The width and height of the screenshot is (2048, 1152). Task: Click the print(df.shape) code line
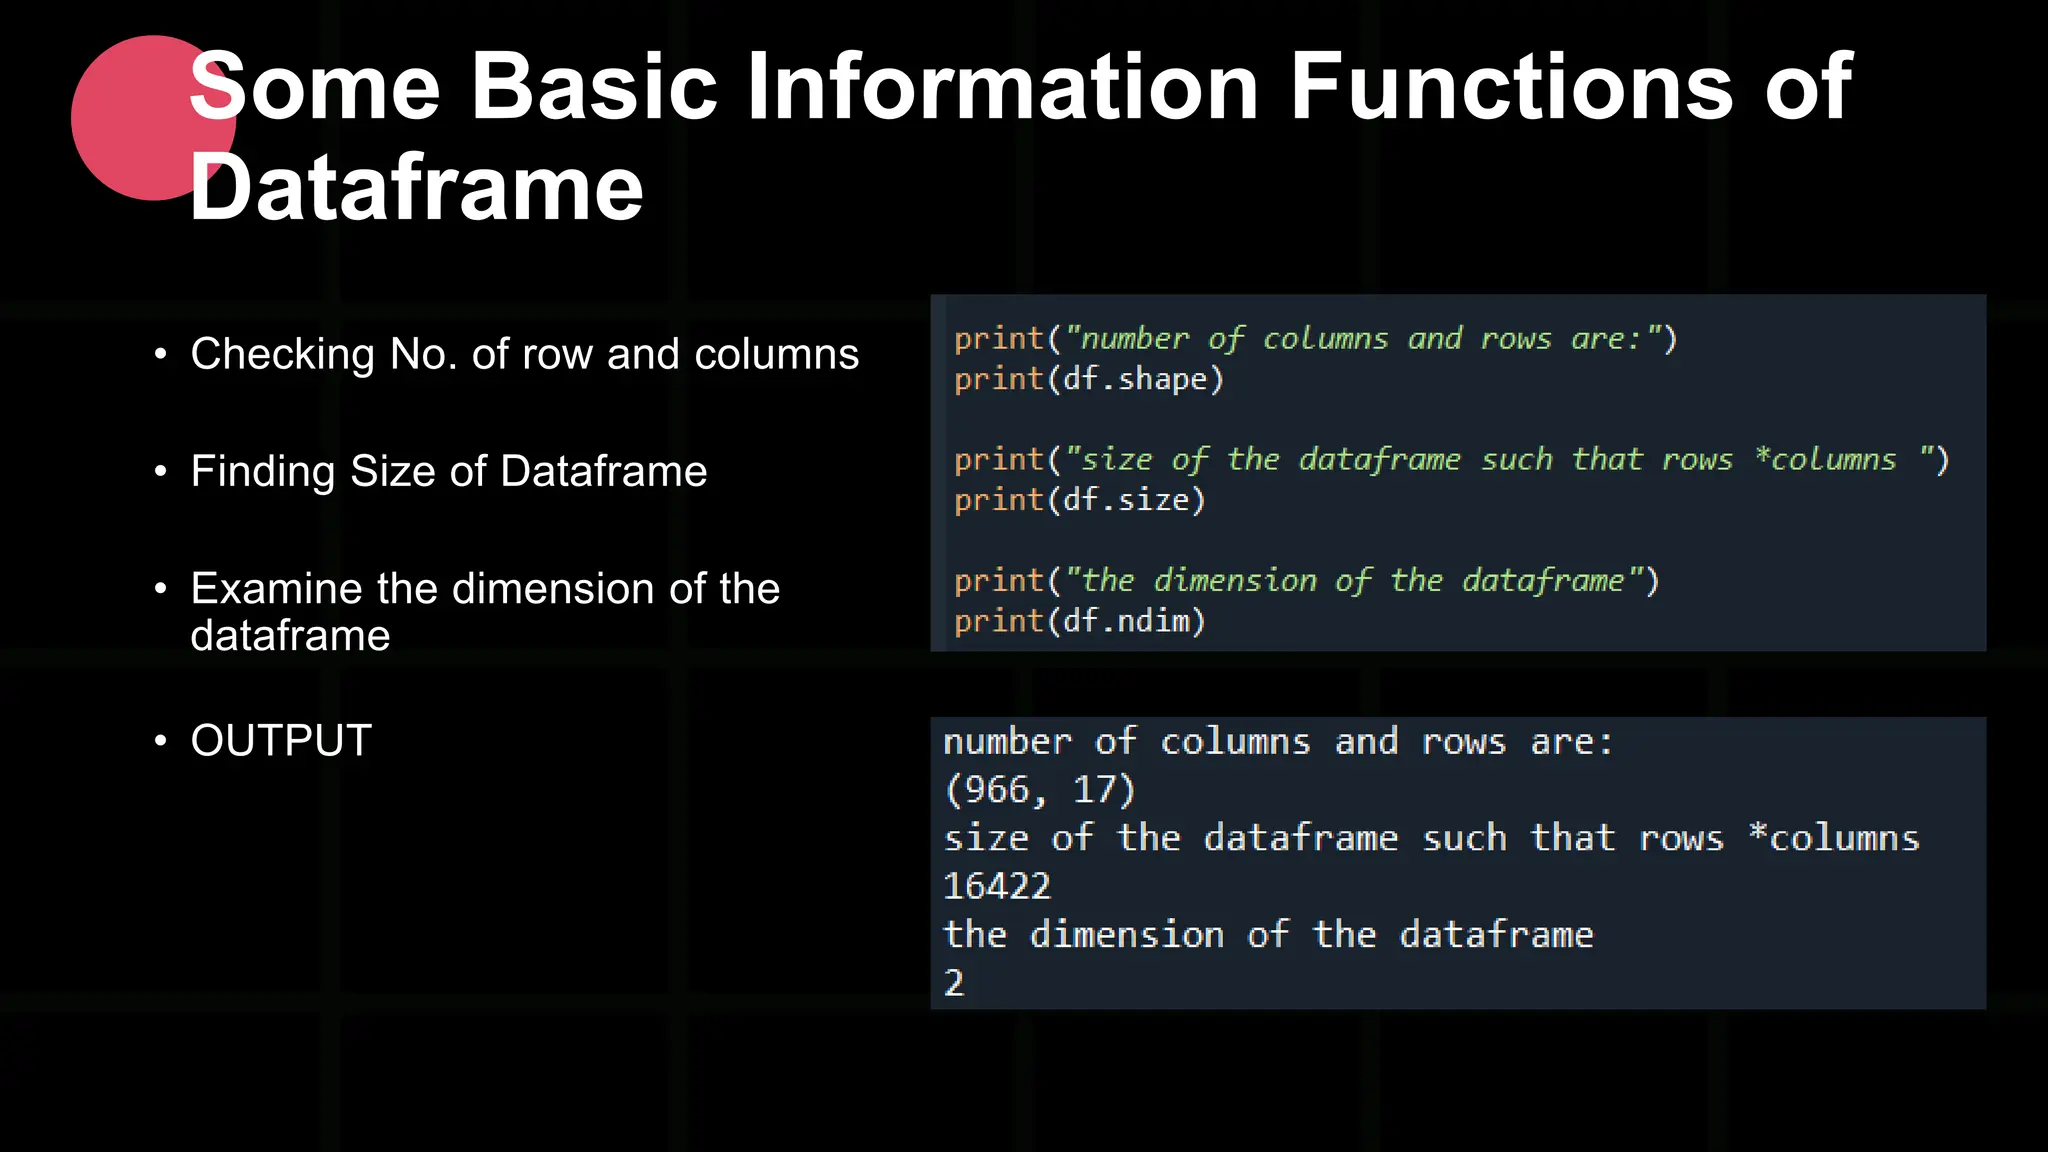pyautogui.click(x=1088, y=380)
